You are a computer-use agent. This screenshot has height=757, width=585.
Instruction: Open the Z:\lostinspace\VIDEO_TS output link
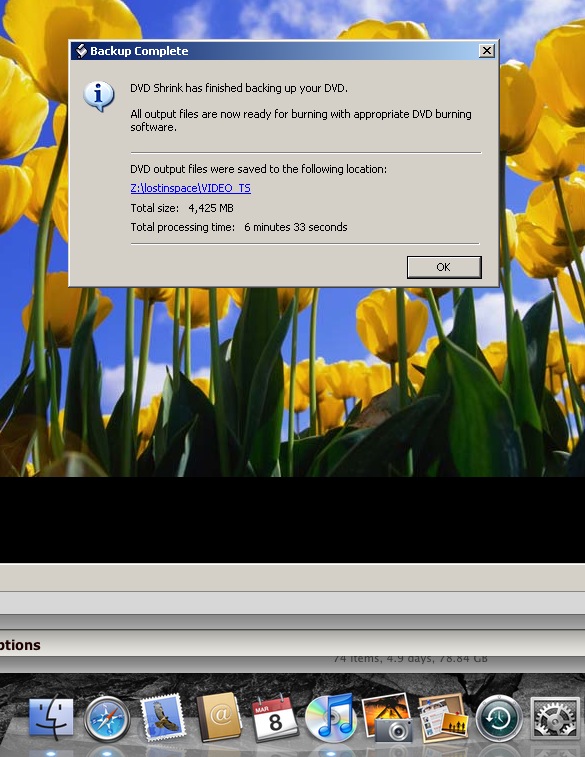coord(191,188)
